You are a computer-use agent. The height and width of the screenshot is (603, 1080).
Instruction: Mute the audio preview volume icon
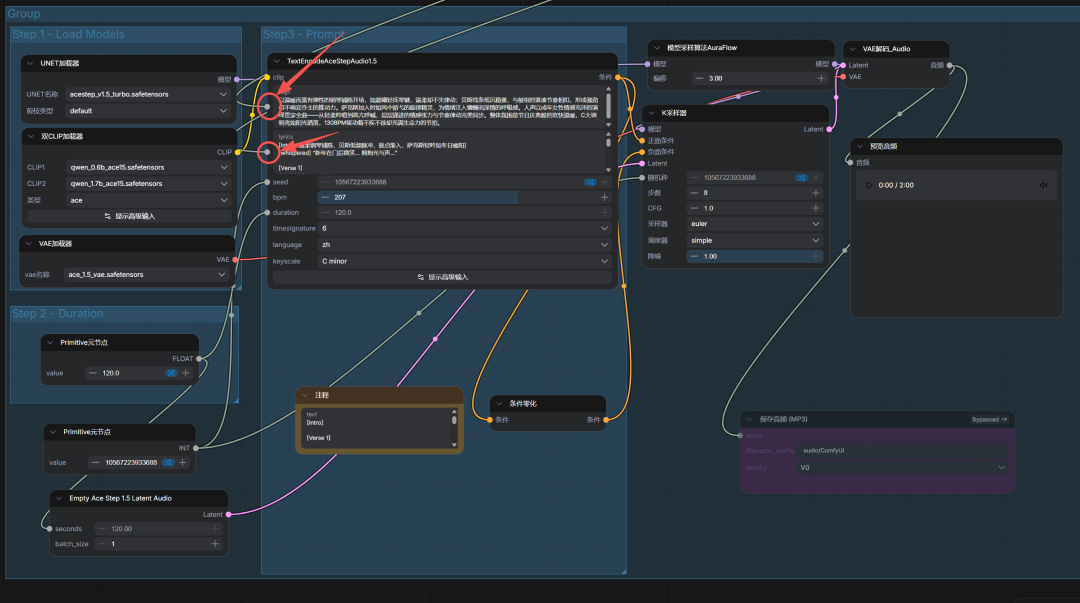pyautogui.click(x=1043, y=185)
